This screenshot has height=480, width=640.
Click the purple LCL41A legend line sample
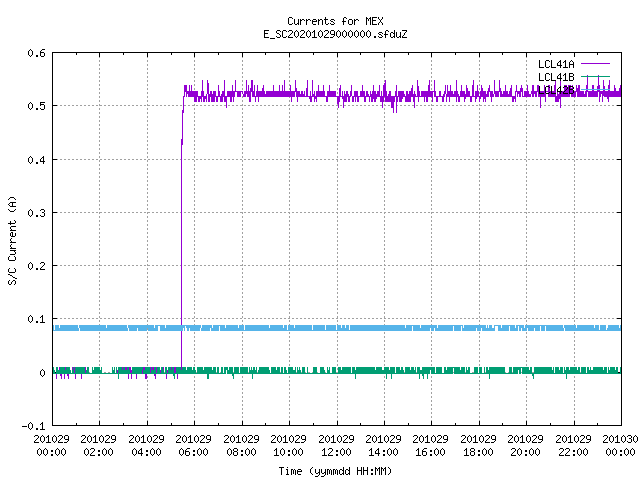click(595, 64)
